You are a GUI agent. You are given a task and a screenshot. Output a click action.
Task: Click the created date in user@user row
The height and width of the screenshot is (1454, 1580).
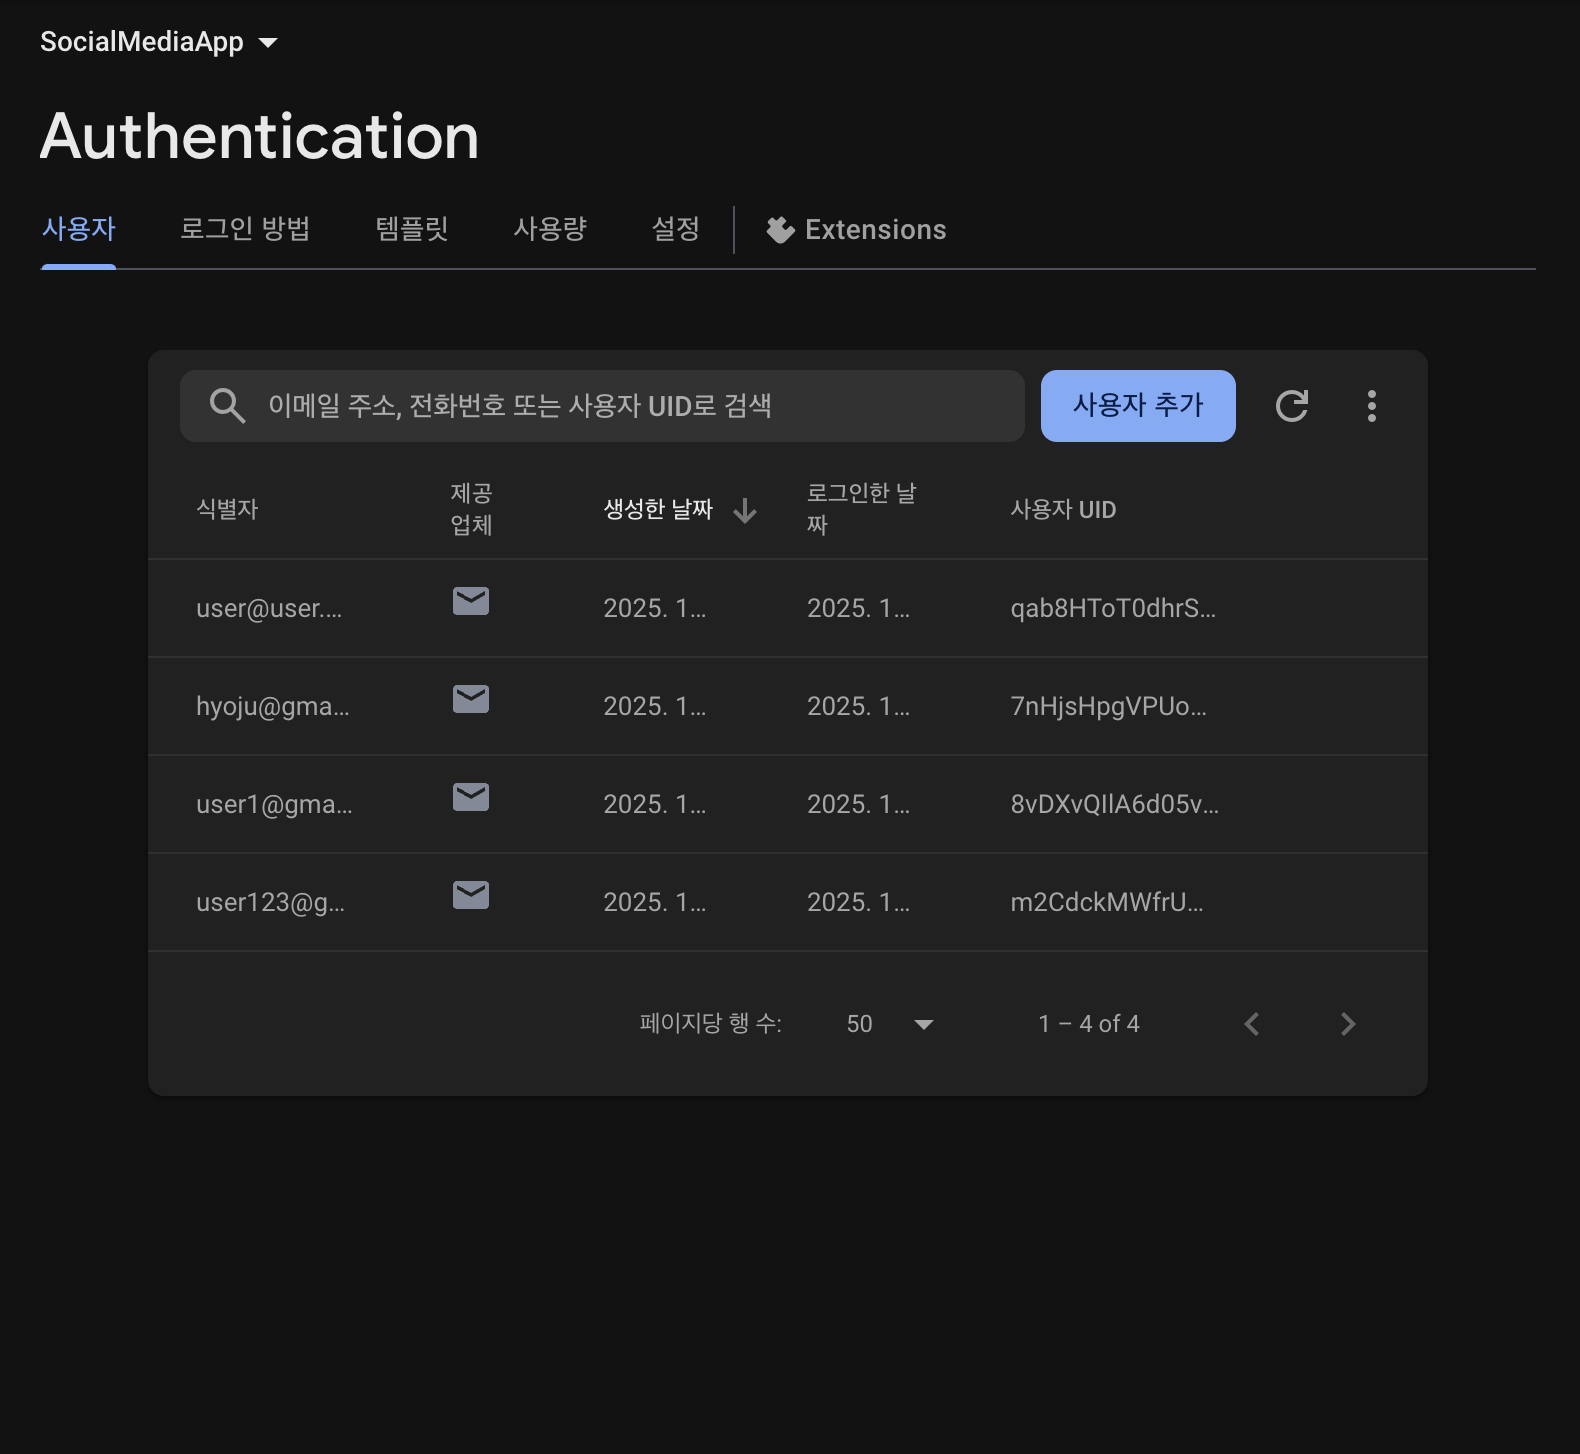[655, 608]
